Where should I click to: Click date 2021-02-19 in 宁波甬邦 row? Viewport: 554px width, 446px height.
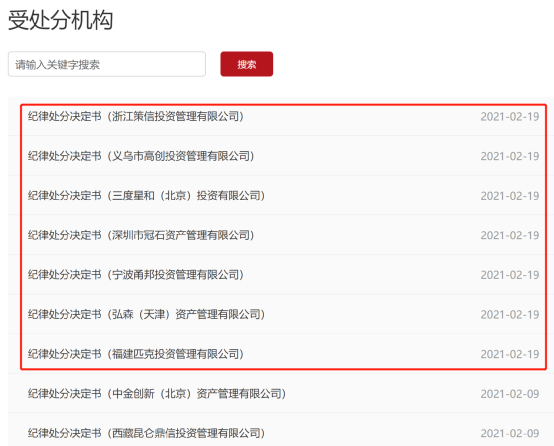click(x=510, y=275)
